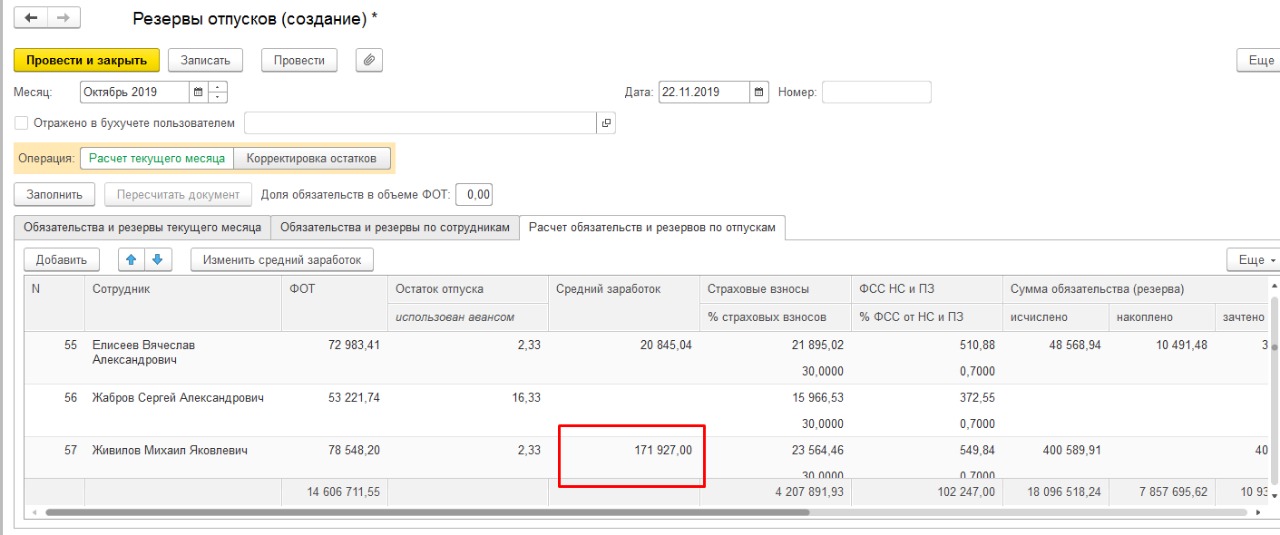
Task: Enable 'Отражено в бухучете пользователем' checkbox
Action: coord(22,123)
